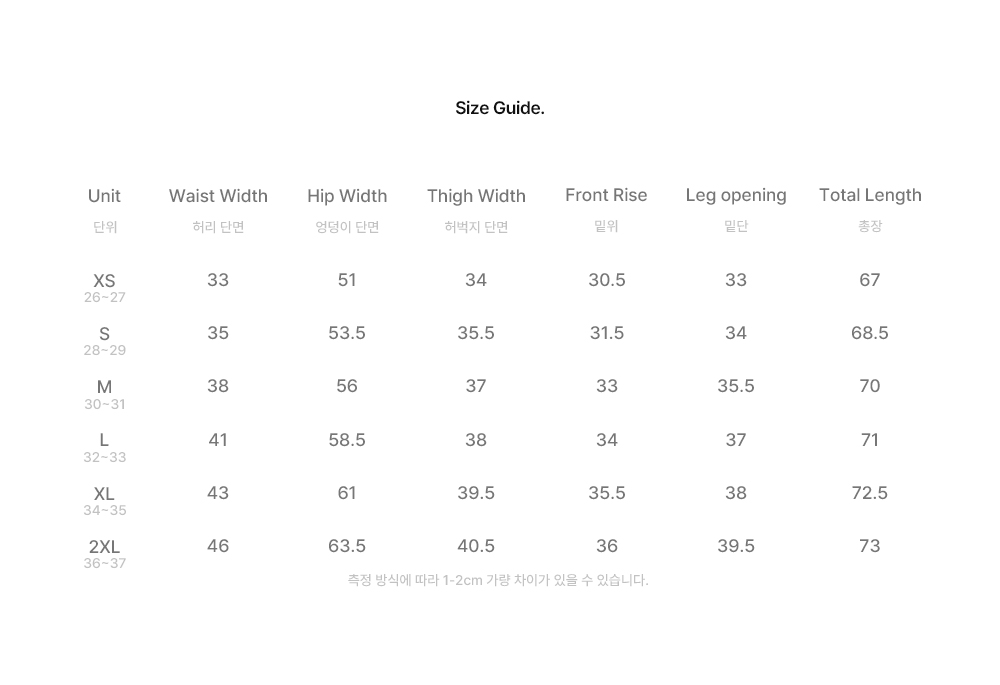Select the S size row label

(x=105, y=334)
